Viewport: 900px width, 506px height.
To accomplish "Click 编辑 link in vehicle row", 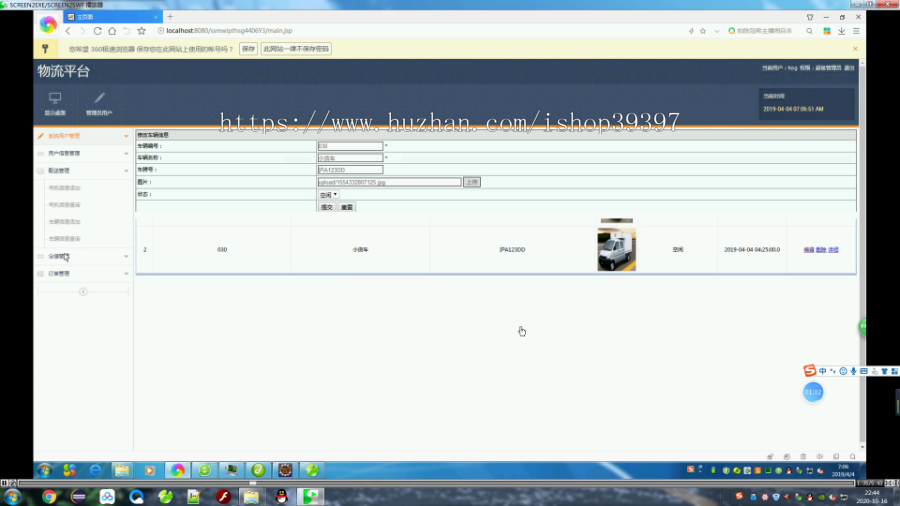I will point(808,250).
